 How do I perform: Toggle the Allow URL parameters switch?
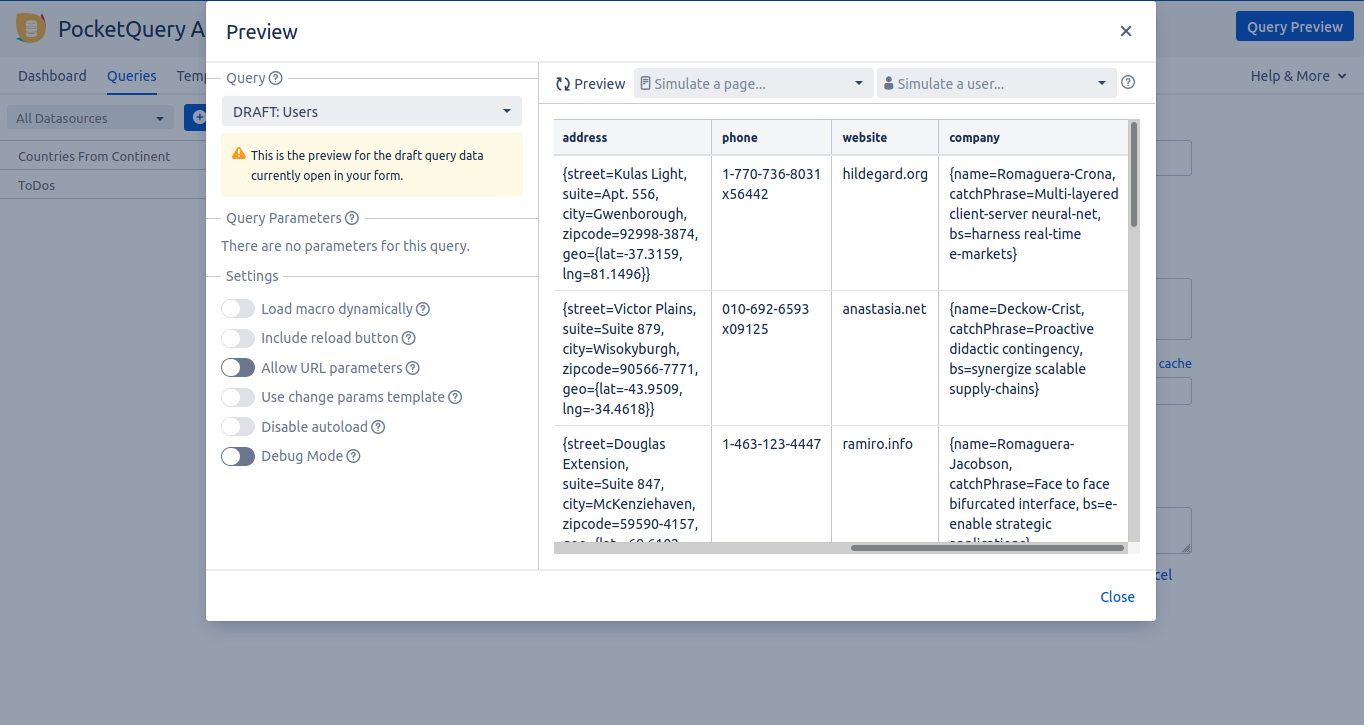click(x=238, y=368)
